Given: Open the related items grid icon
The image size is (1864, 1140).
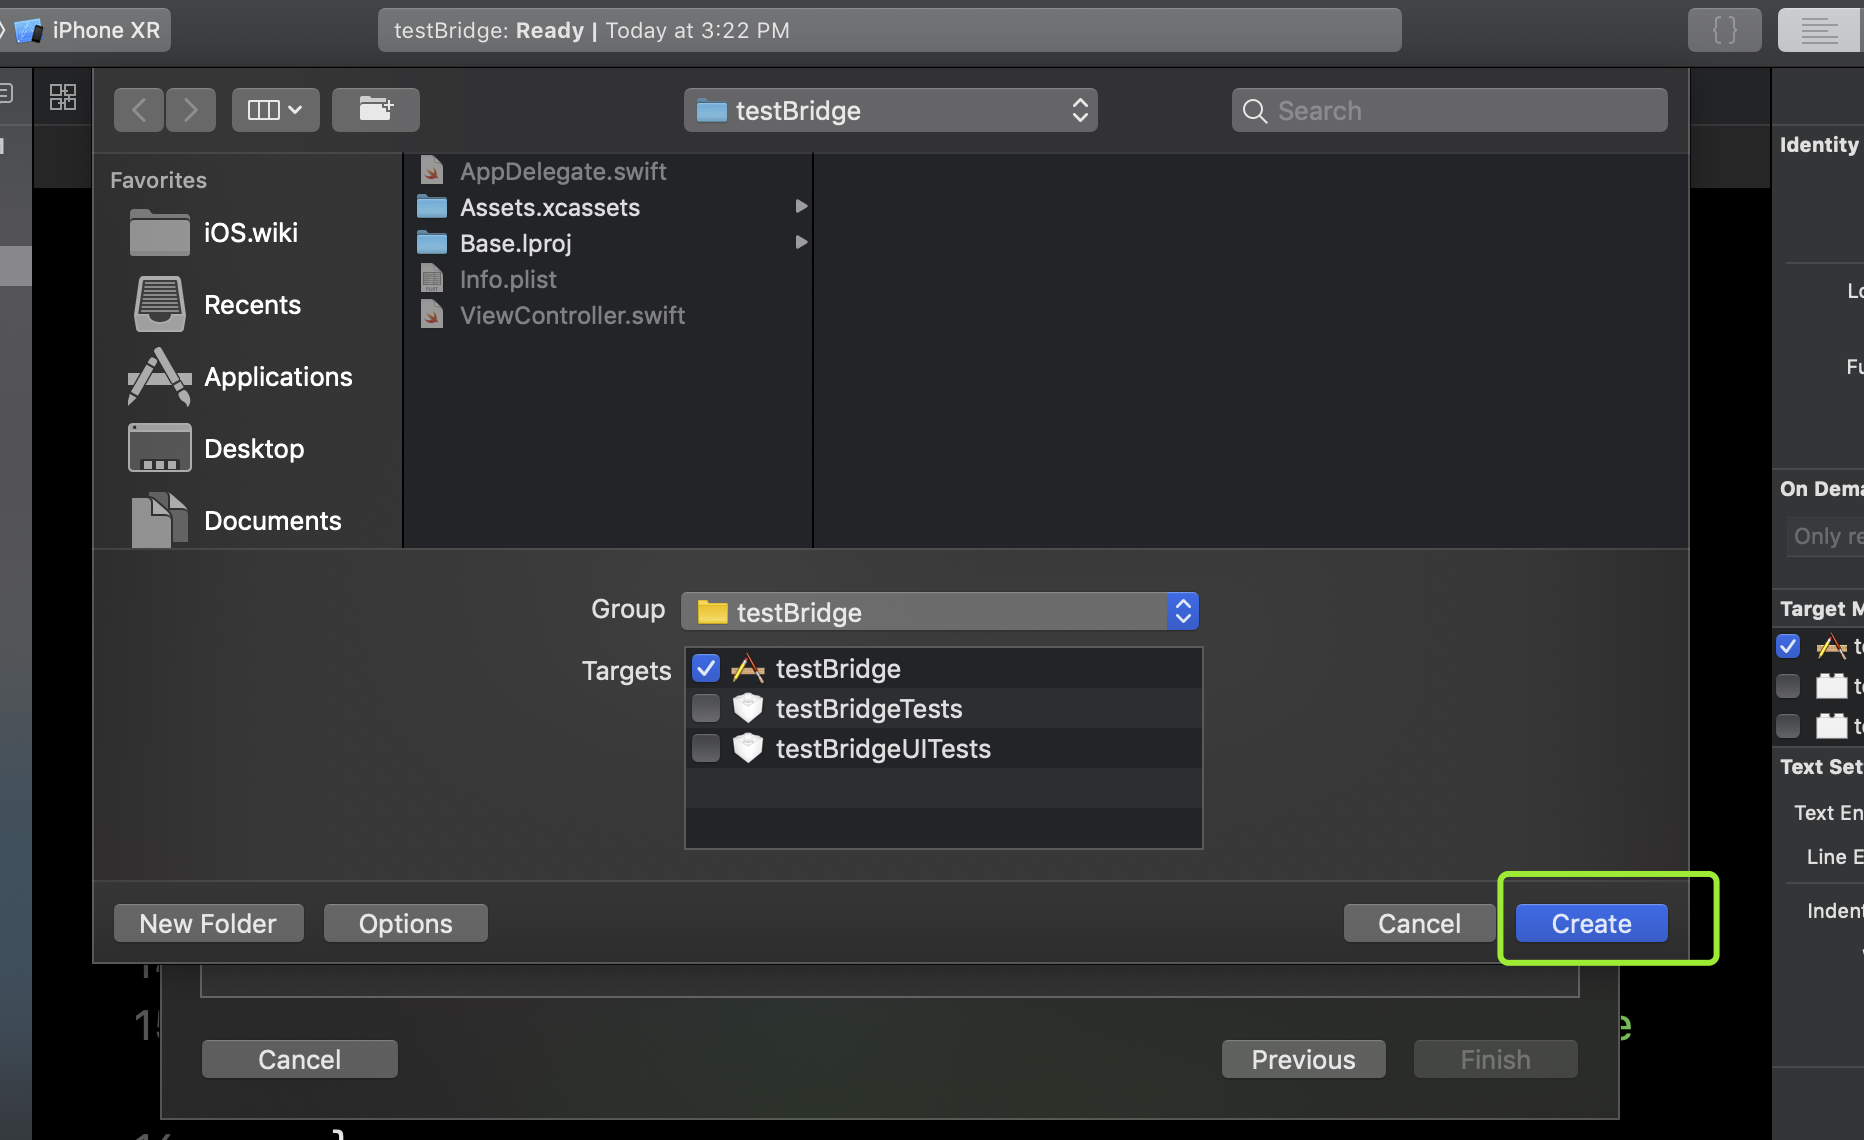Looking at the screenshot, I should tap(63, 96).
